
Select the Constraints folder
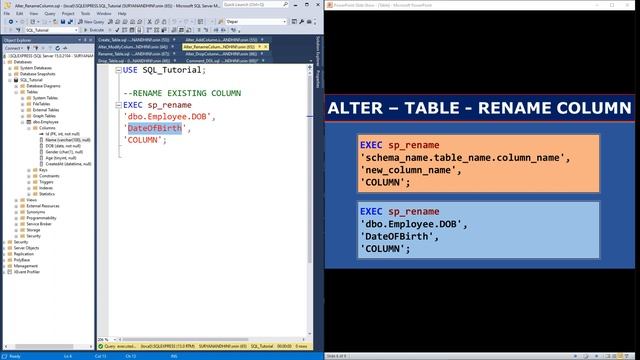point(49,176)
